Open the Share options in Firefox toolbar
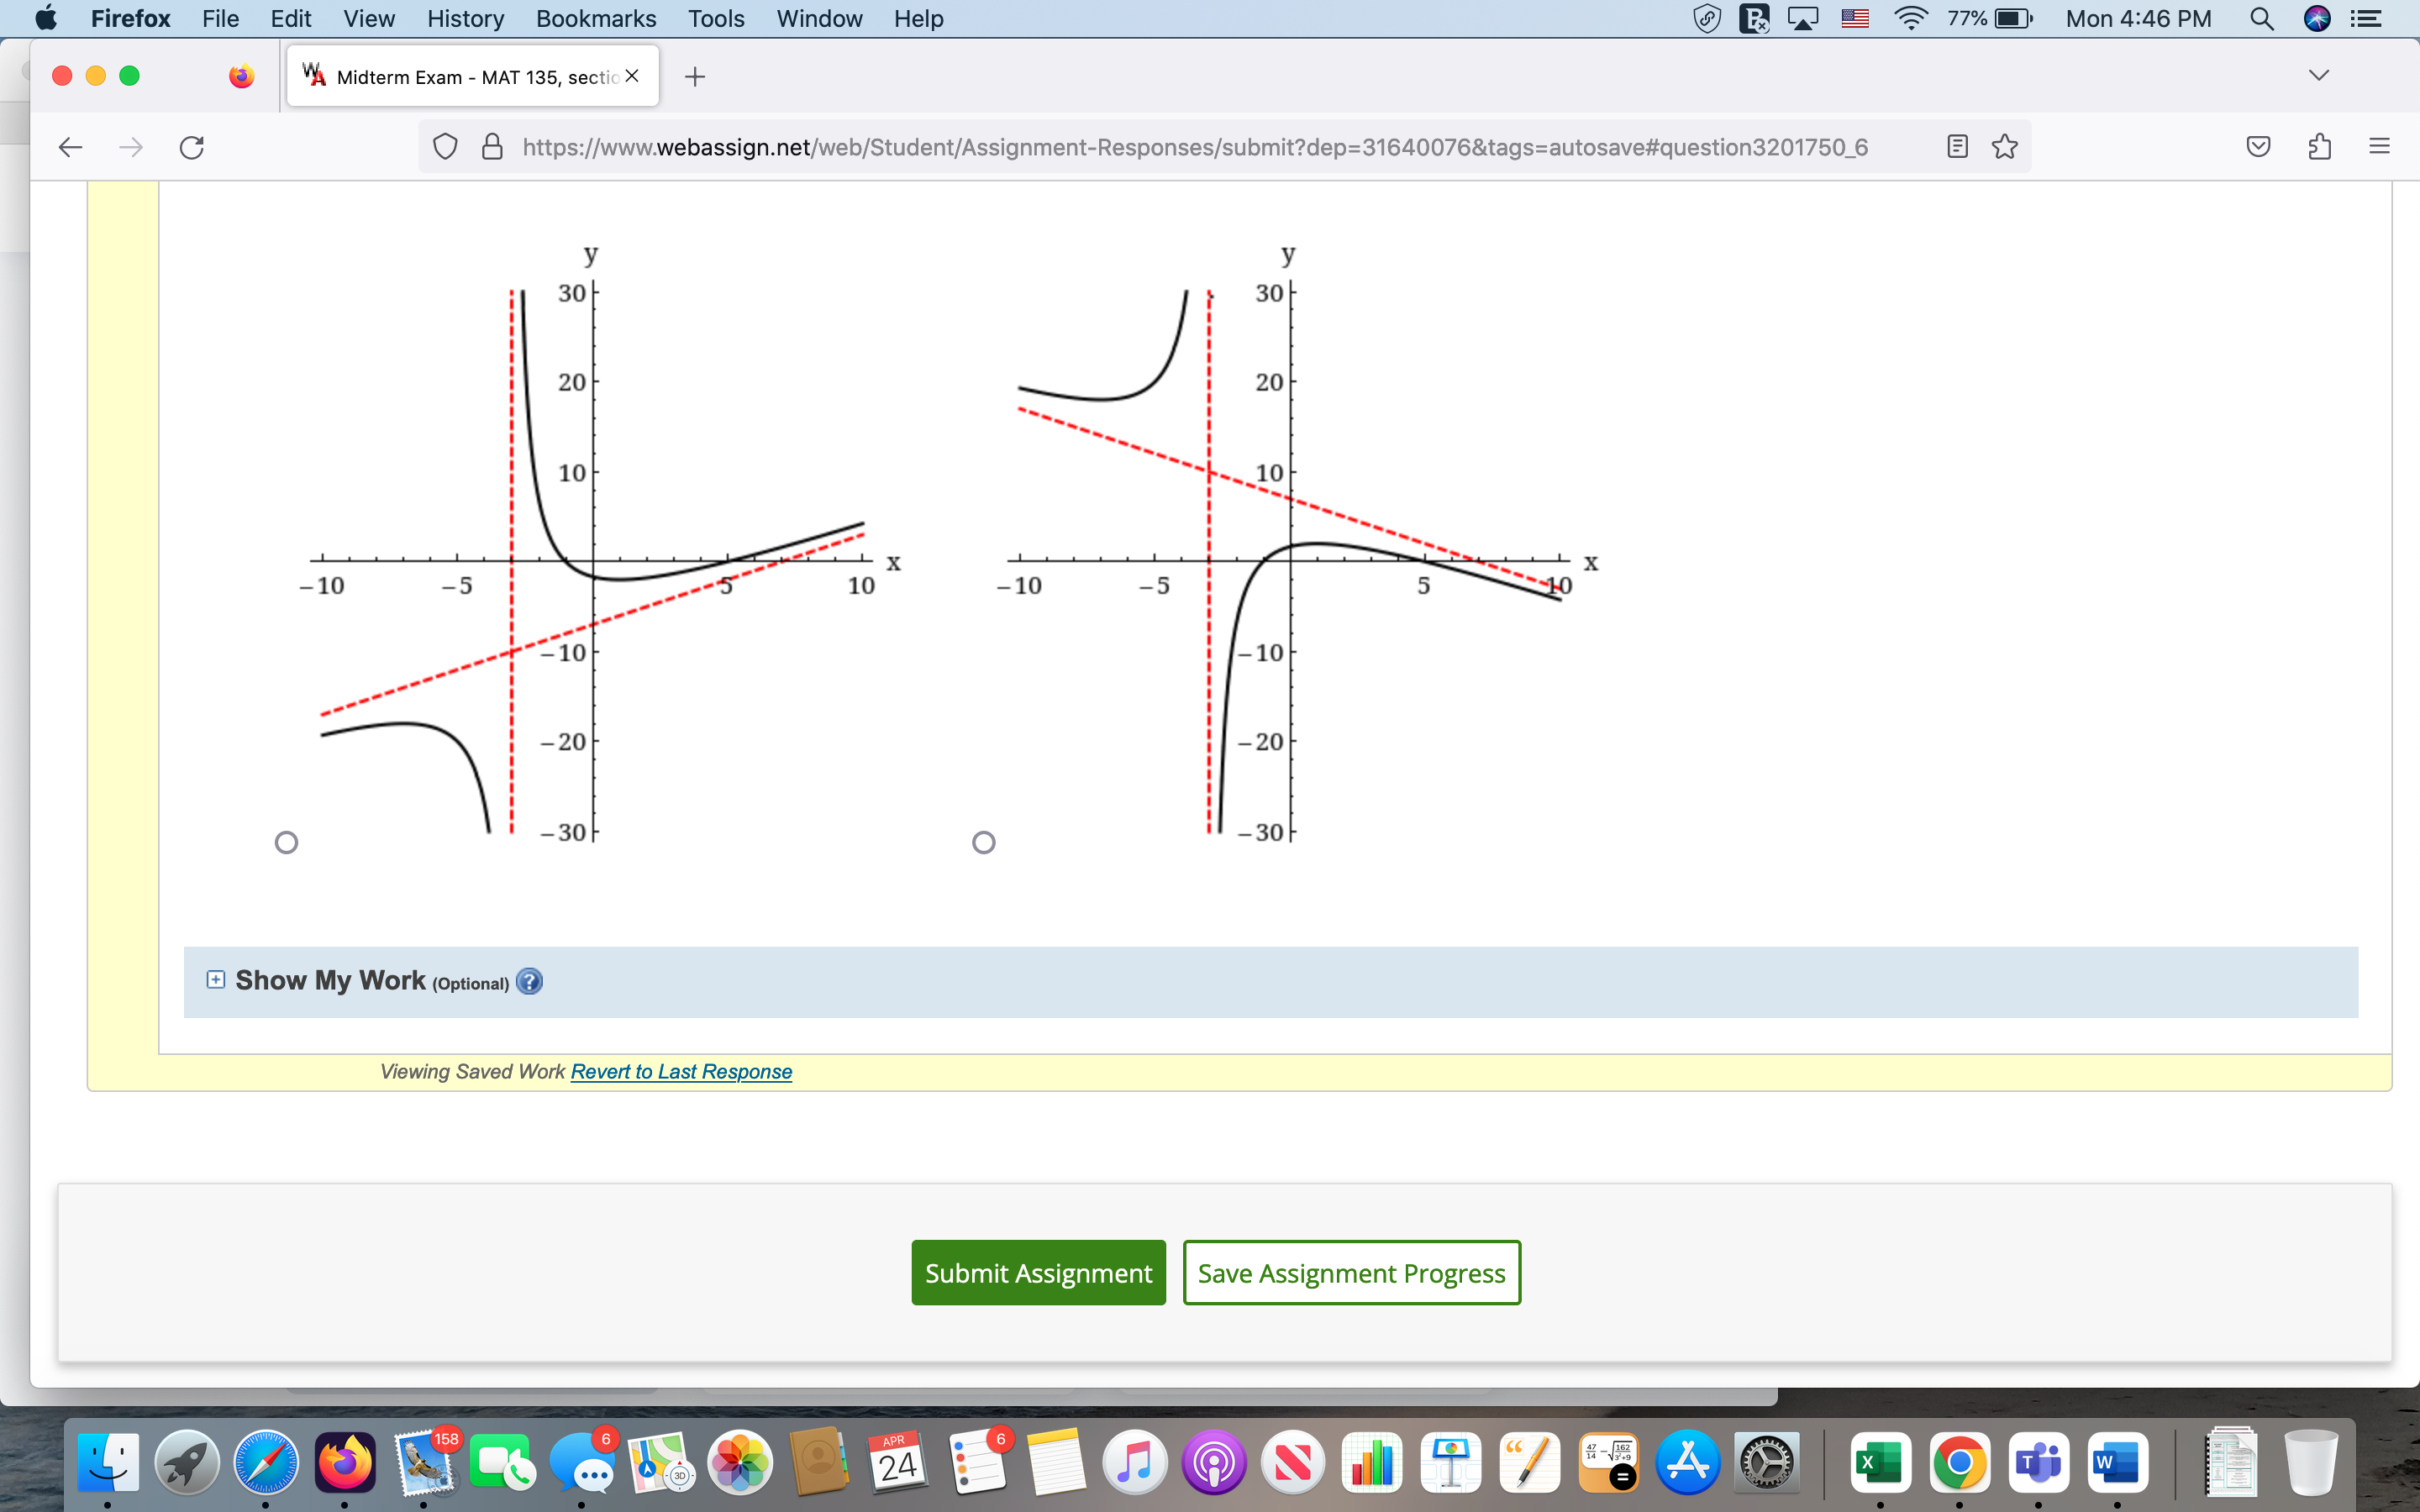Screen dimensions: 2420x1512 point(2319,147)
